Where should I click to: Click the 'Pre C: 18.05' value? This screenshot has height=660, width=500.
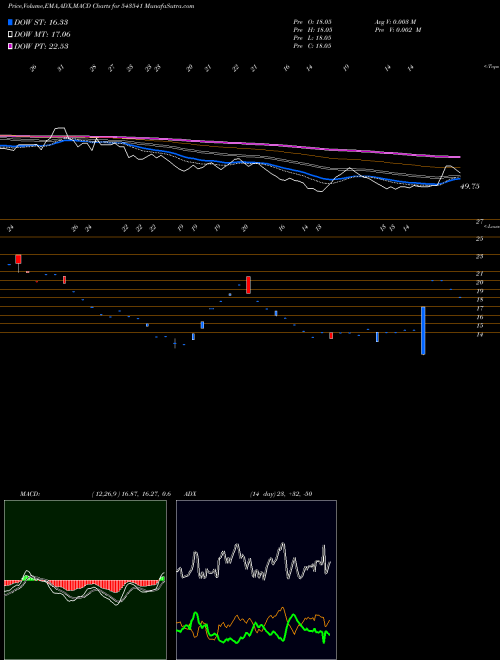(x=313, y=46)
